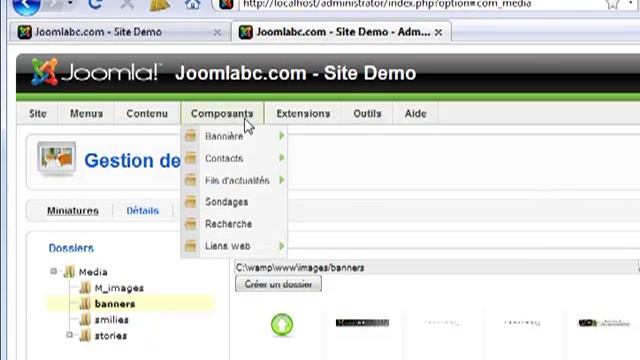The width and height of the screenshot is (640, 360).
Task: Open the rightmost banner thumbnail
Action: [604, 323]
